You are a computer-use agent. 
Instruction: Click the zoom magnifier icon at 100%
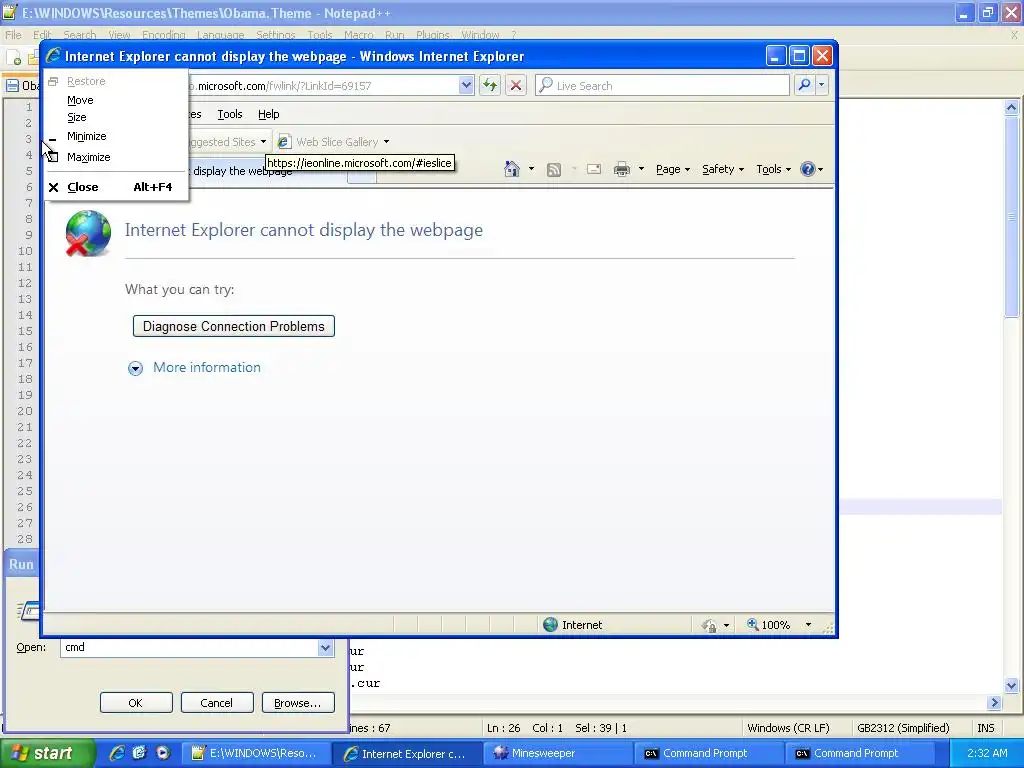(x=753, y=624)
